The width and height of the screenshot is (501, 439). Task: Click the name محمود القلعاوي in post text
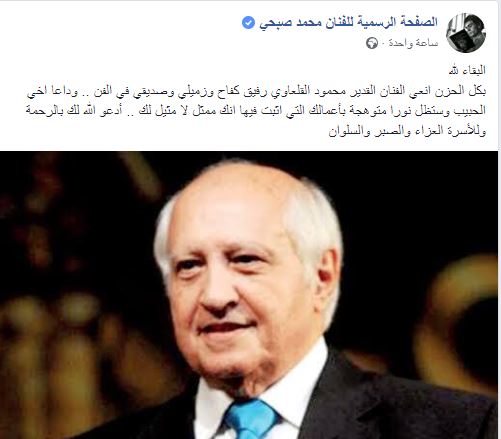[x=304, y=90]
